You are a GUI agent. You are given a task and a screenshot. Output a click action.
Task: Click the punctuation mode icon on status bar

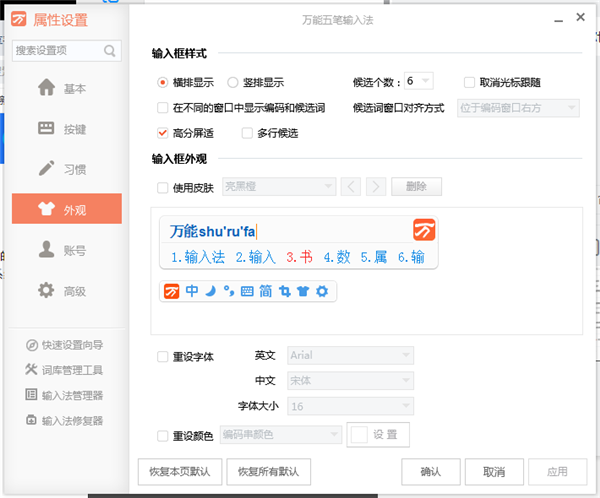tap(229, 291)
